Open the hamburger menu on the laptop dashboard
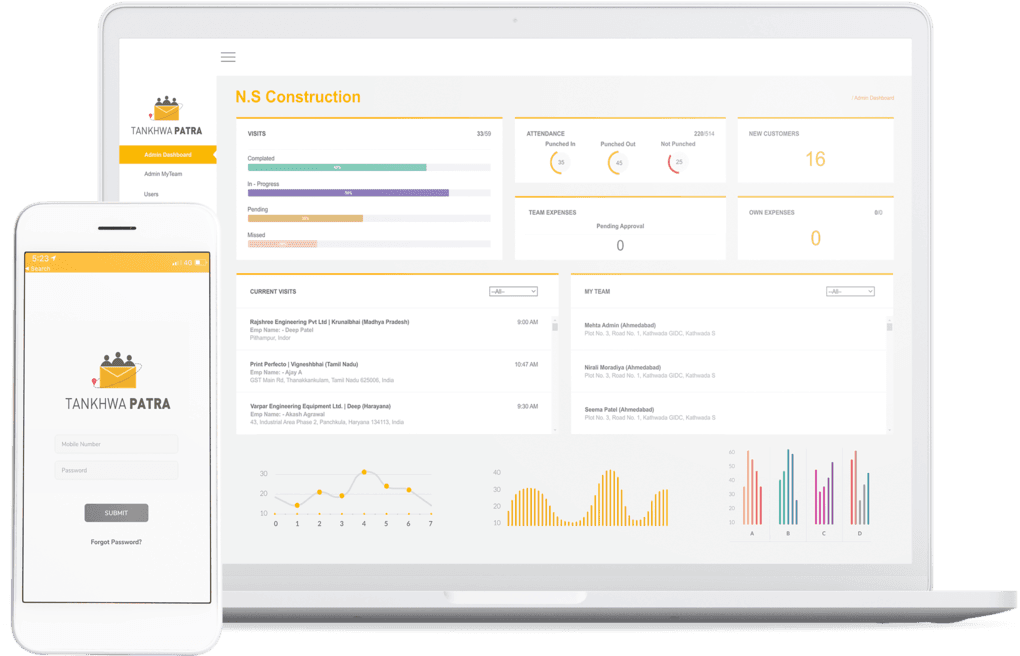The width and height of the screenshot is (1020, 656). point(228,57)
